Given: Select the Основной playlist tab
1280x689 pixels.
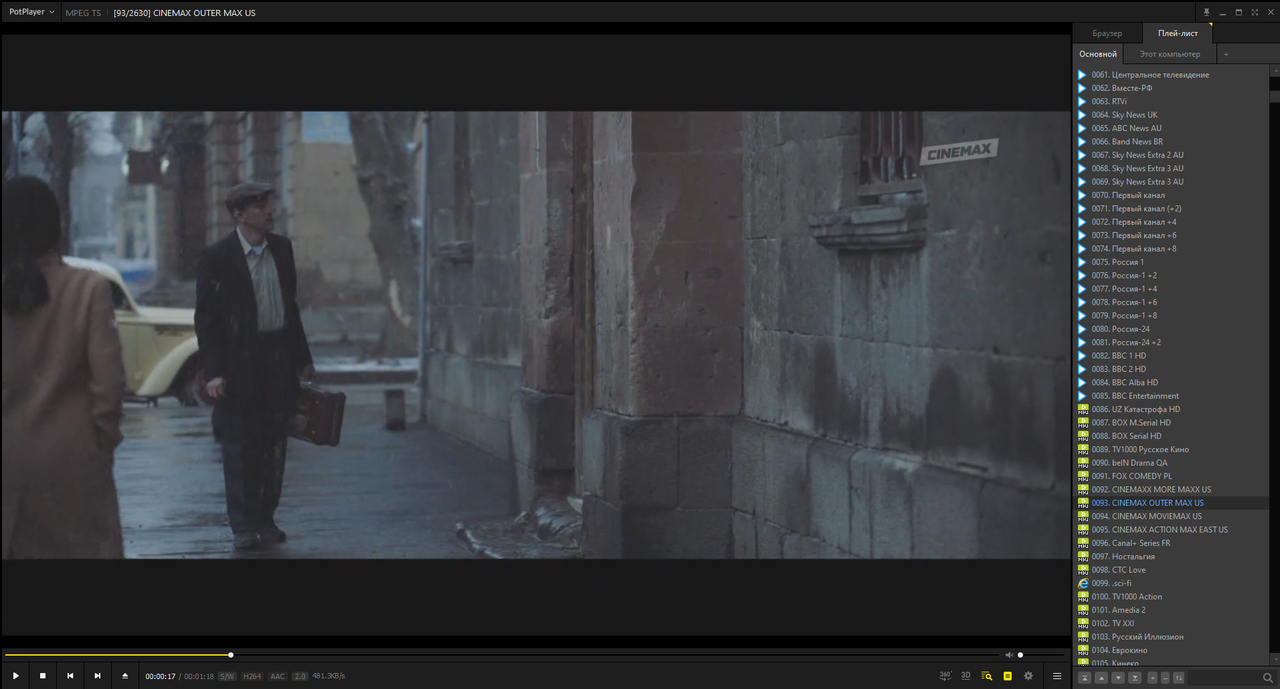Looking at the screenshot, I should click(x=1098, y=54).
